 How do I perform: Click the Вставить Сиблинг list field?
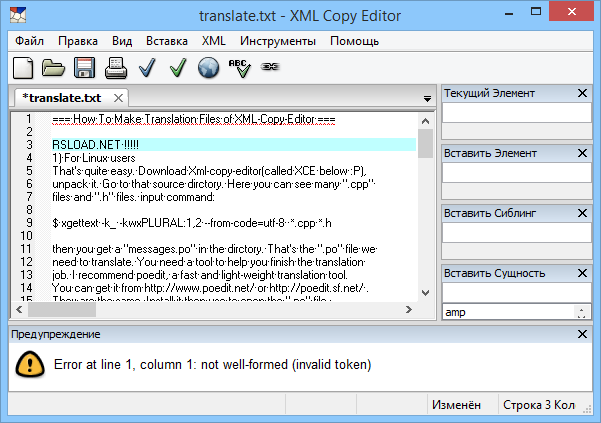(517, 233)
